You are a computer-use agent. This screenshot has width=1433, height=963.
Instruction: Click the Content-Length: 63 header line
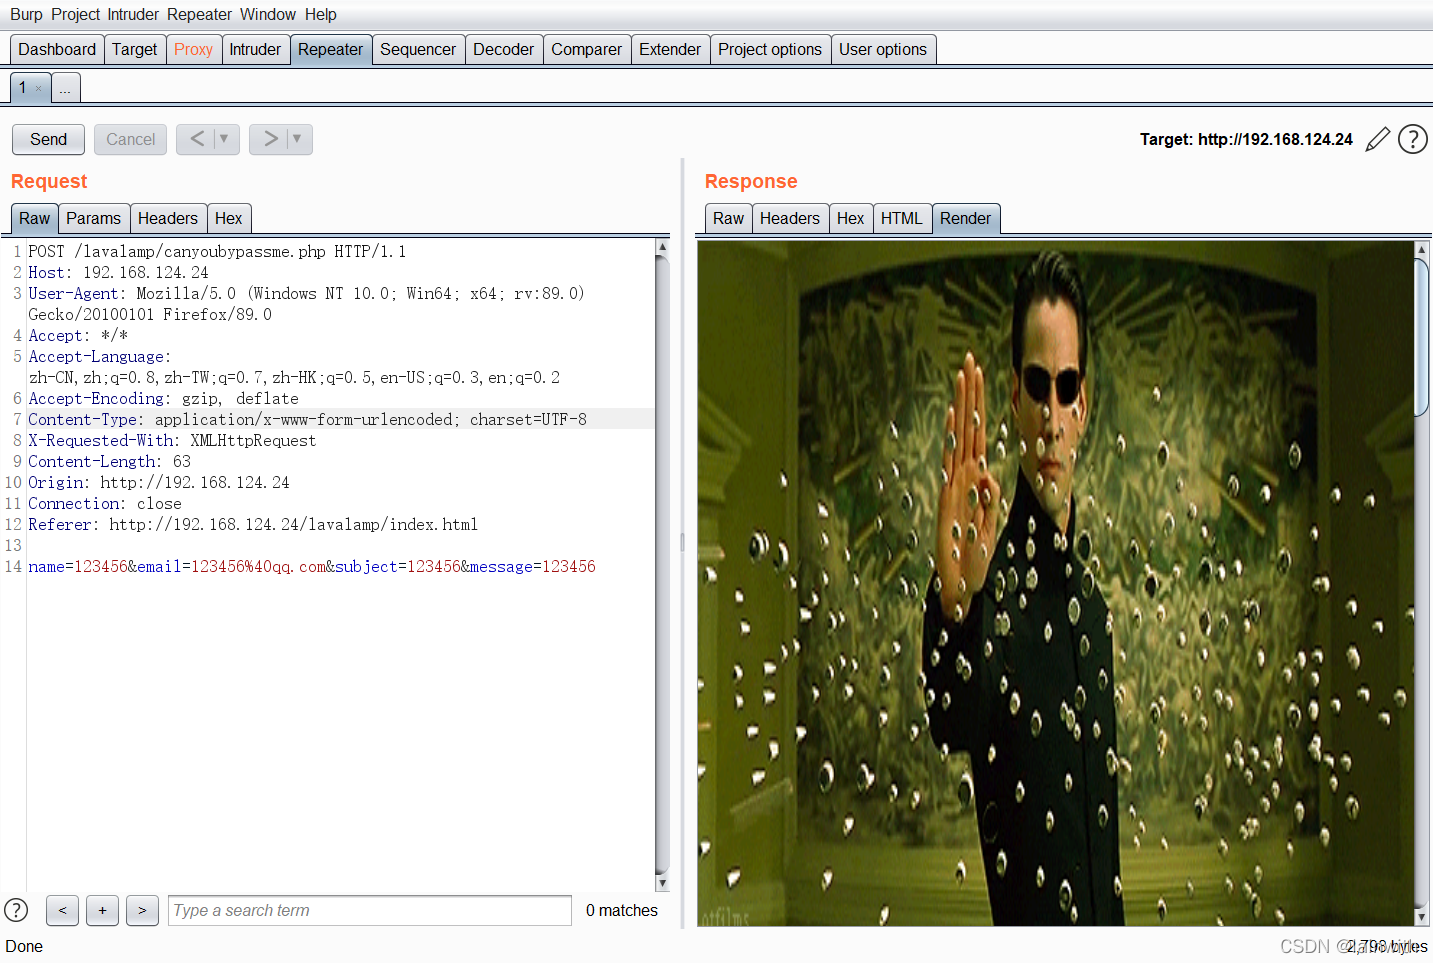pos(109,461)
